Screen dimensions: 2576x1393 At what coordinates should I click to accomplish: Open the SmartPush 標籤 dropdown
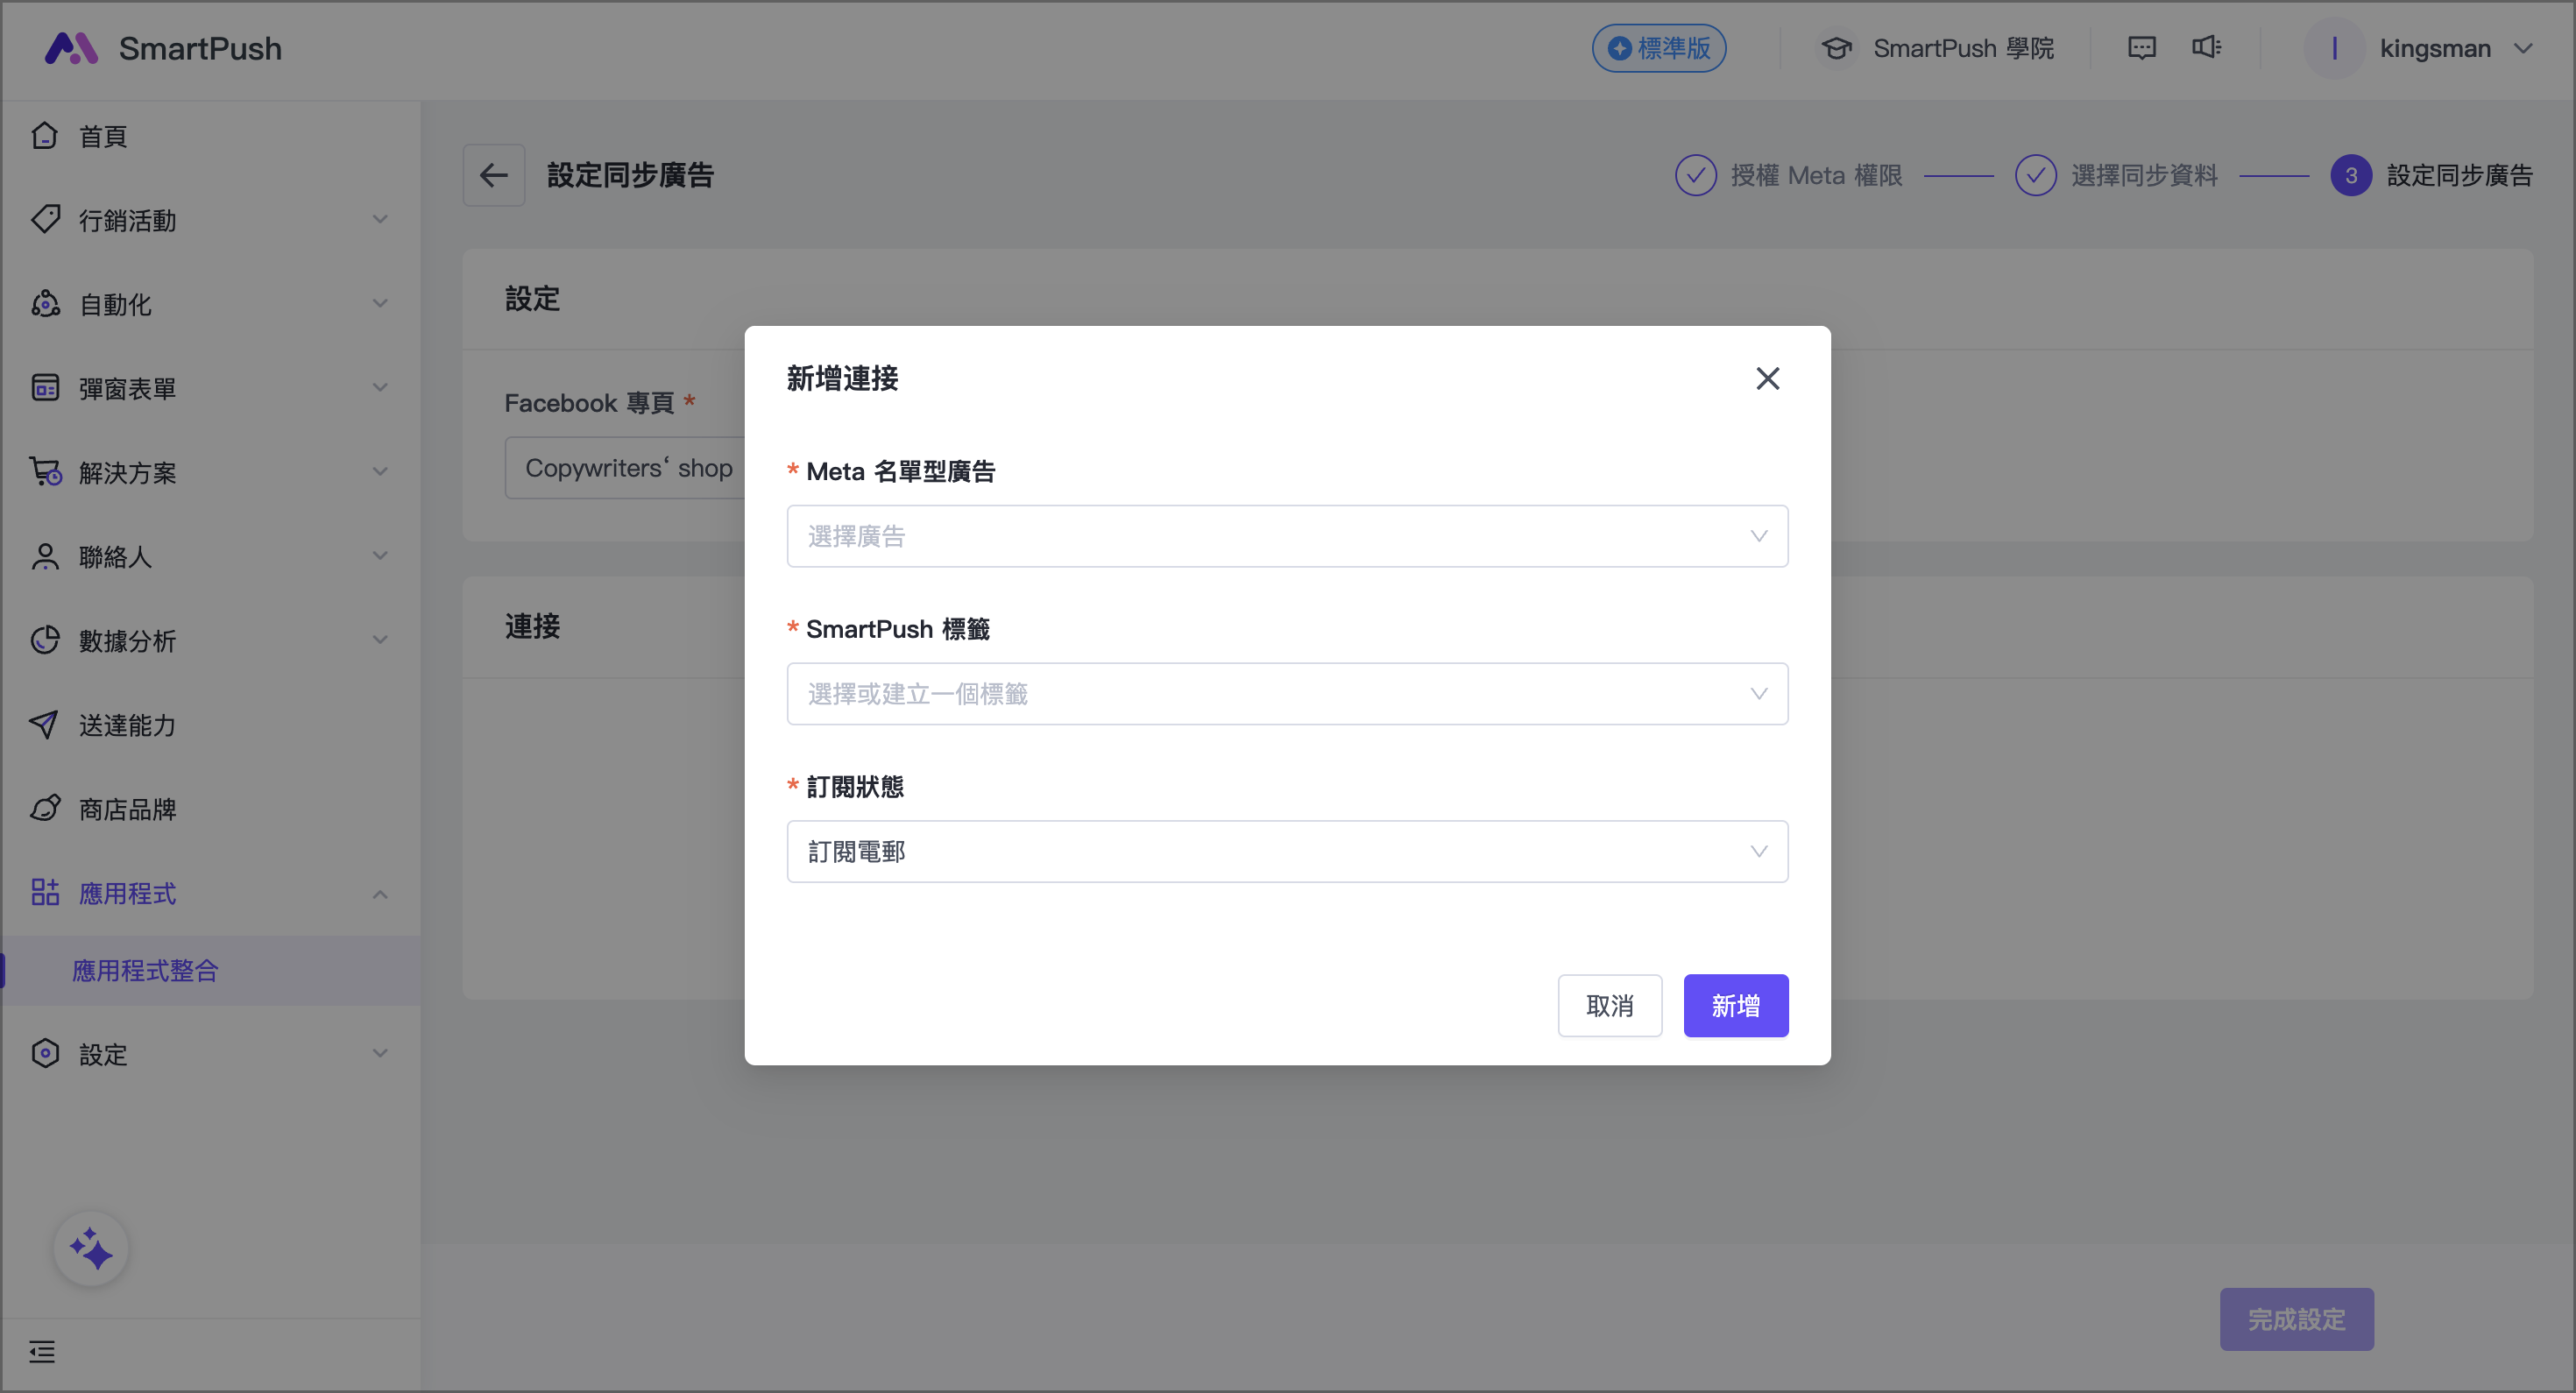coord(1286,694)
